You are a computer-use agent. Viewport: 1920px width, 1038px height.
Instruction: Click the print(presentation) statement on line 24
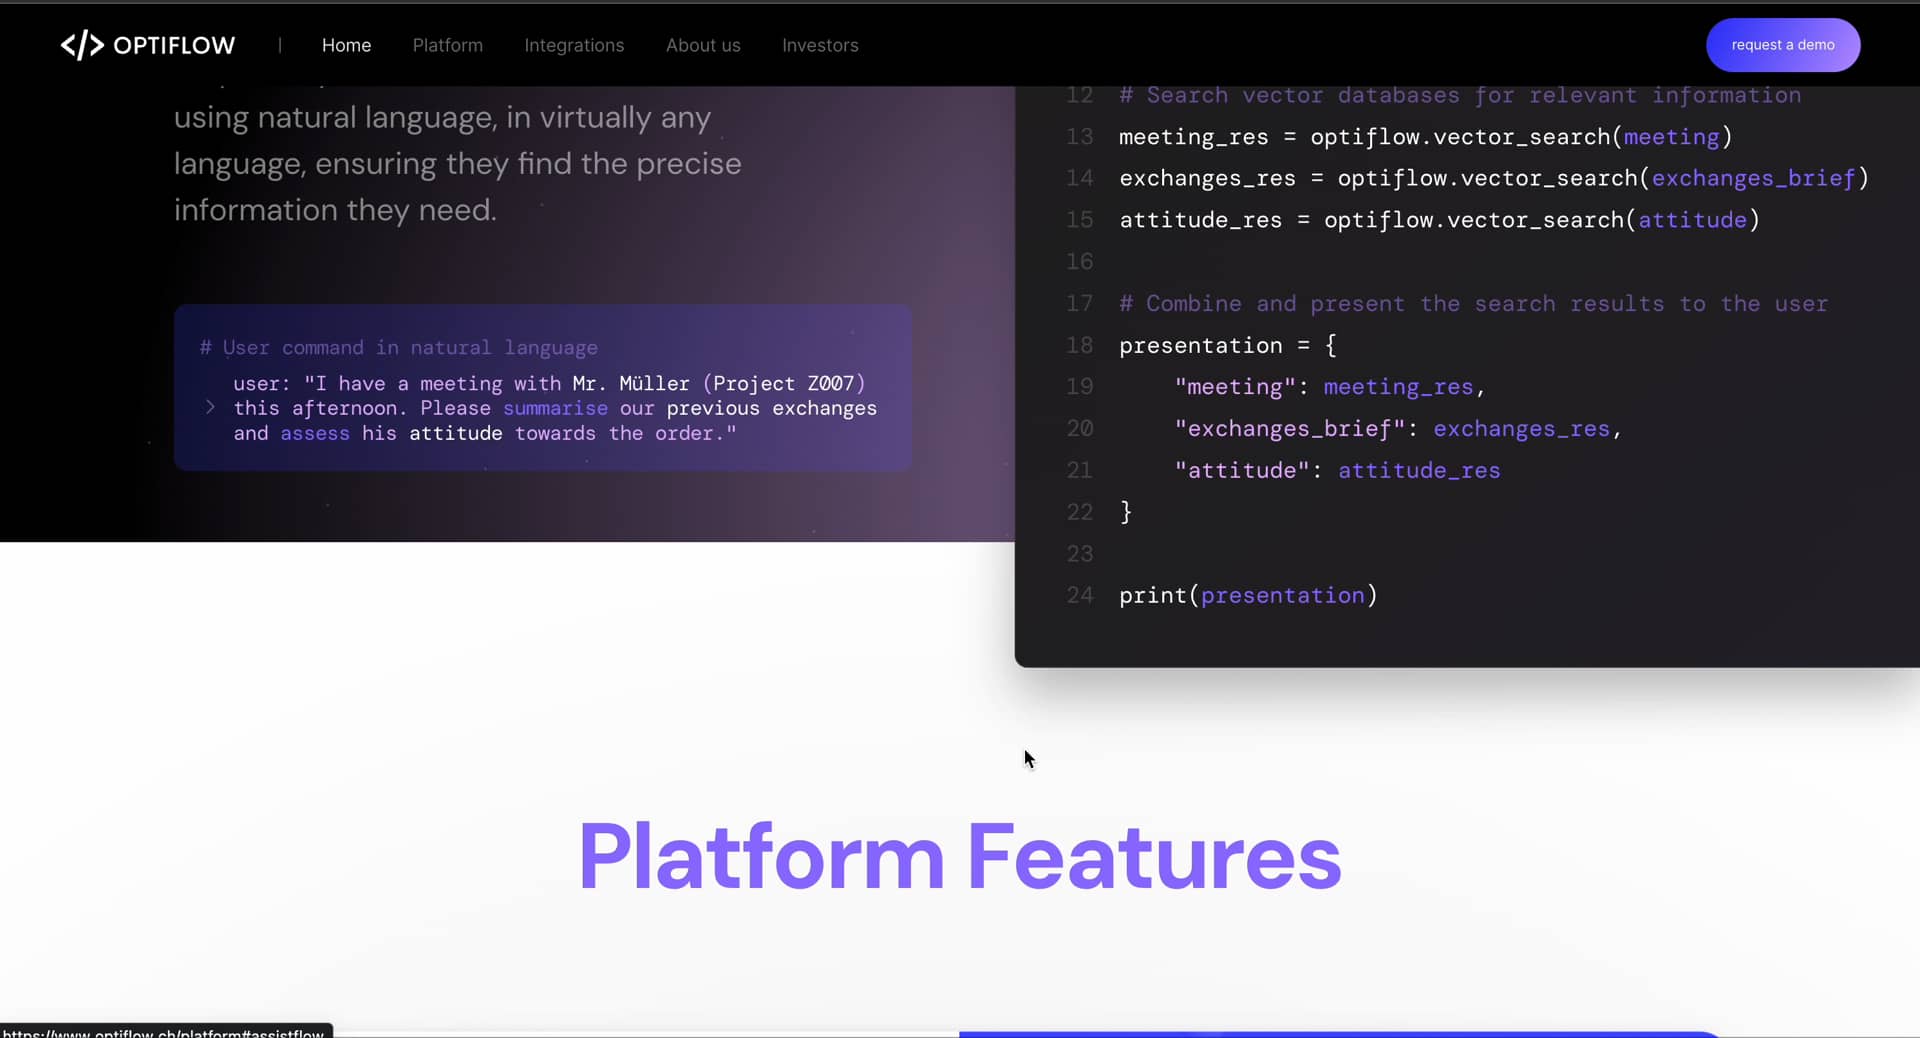1248,595
